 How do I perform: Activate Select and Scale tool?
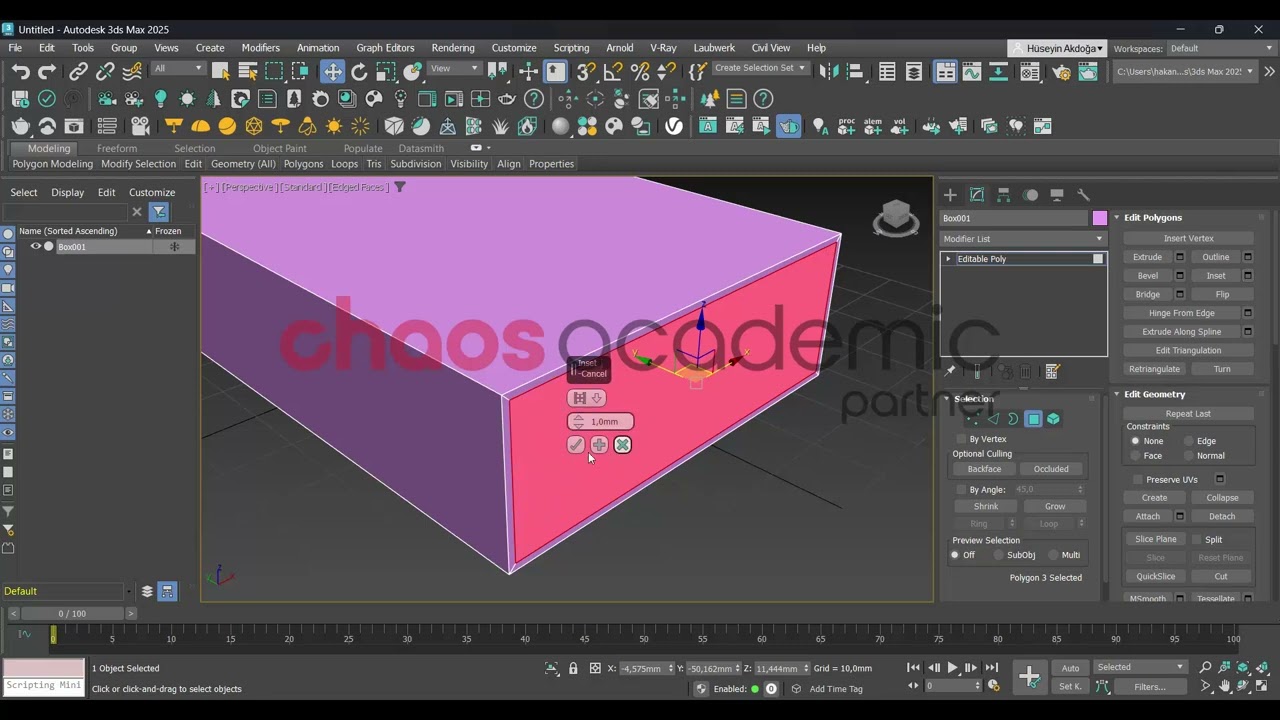[386, 71]
